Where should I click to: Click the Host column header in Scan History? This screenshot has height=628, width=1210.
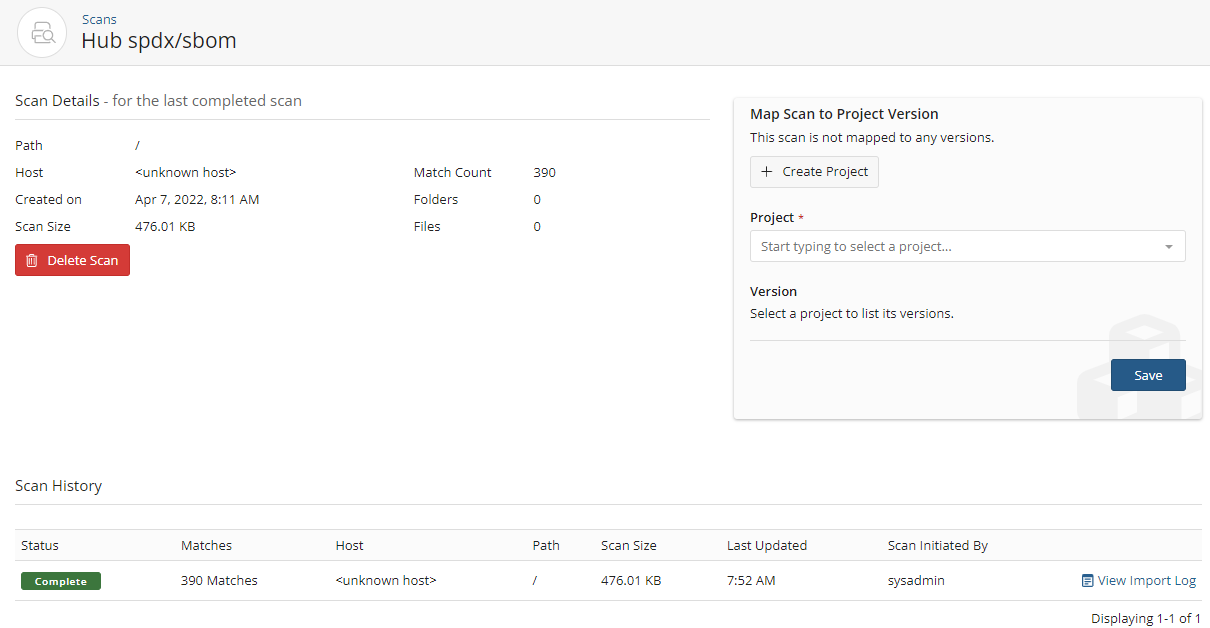click(x=350, y=546)
